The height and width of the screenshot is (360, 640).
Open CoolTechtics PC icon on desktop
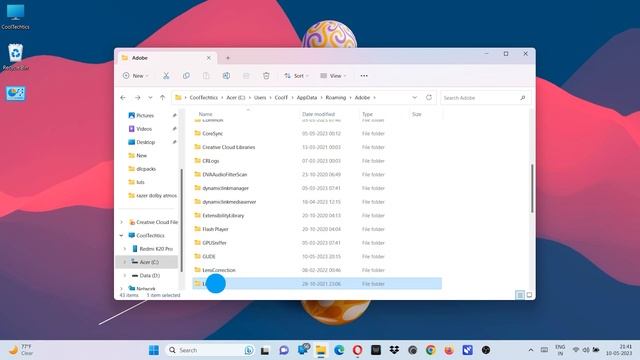(16, 17)
